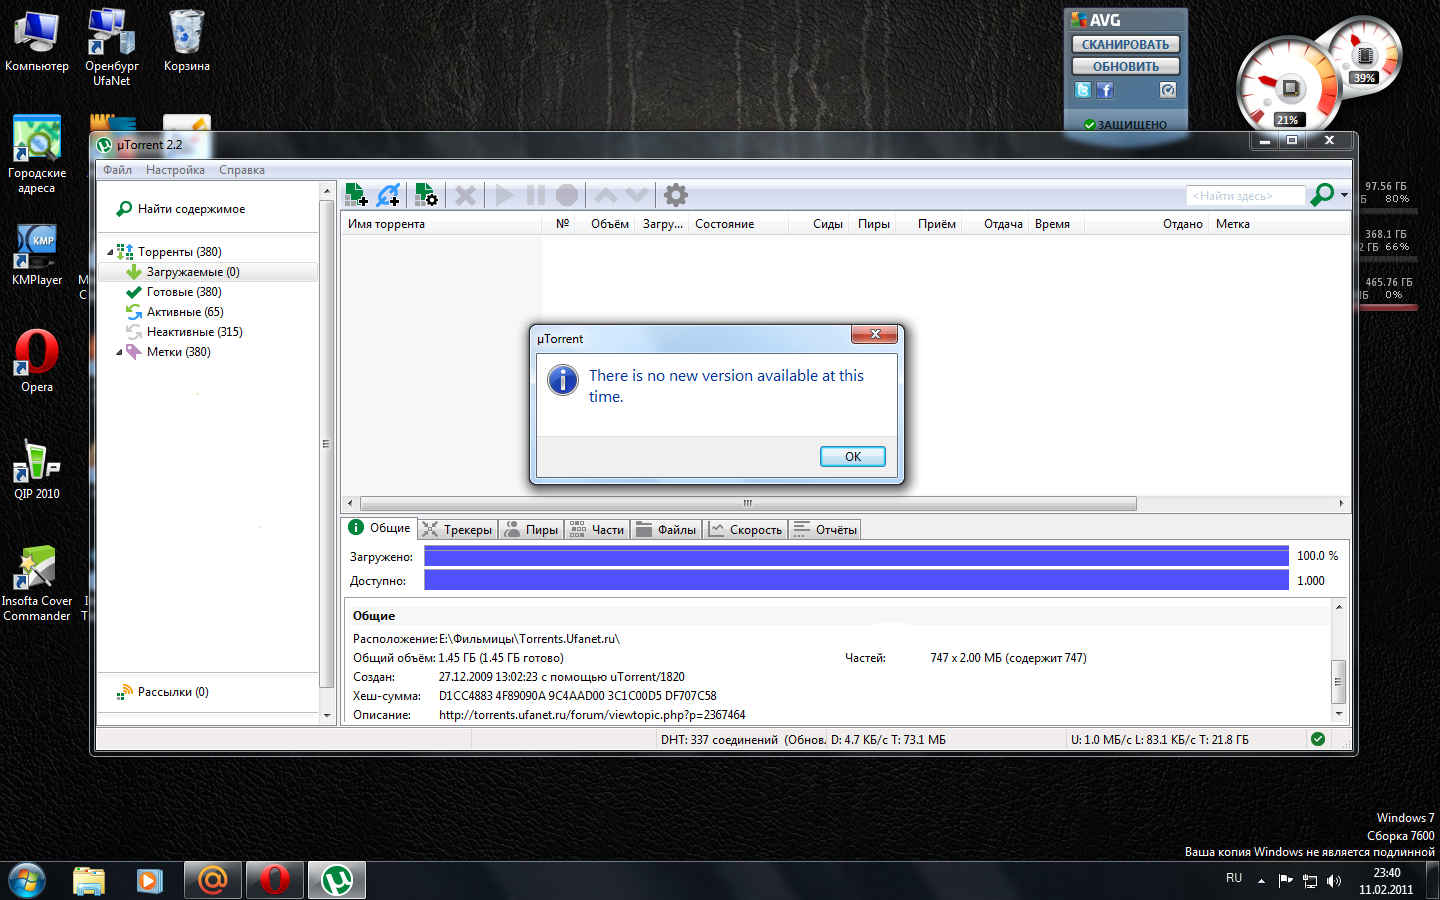Image resolution: width=1440 pixels, height=900 pixels.
Task: Switch to the Пиры tab
Action: 531,530
